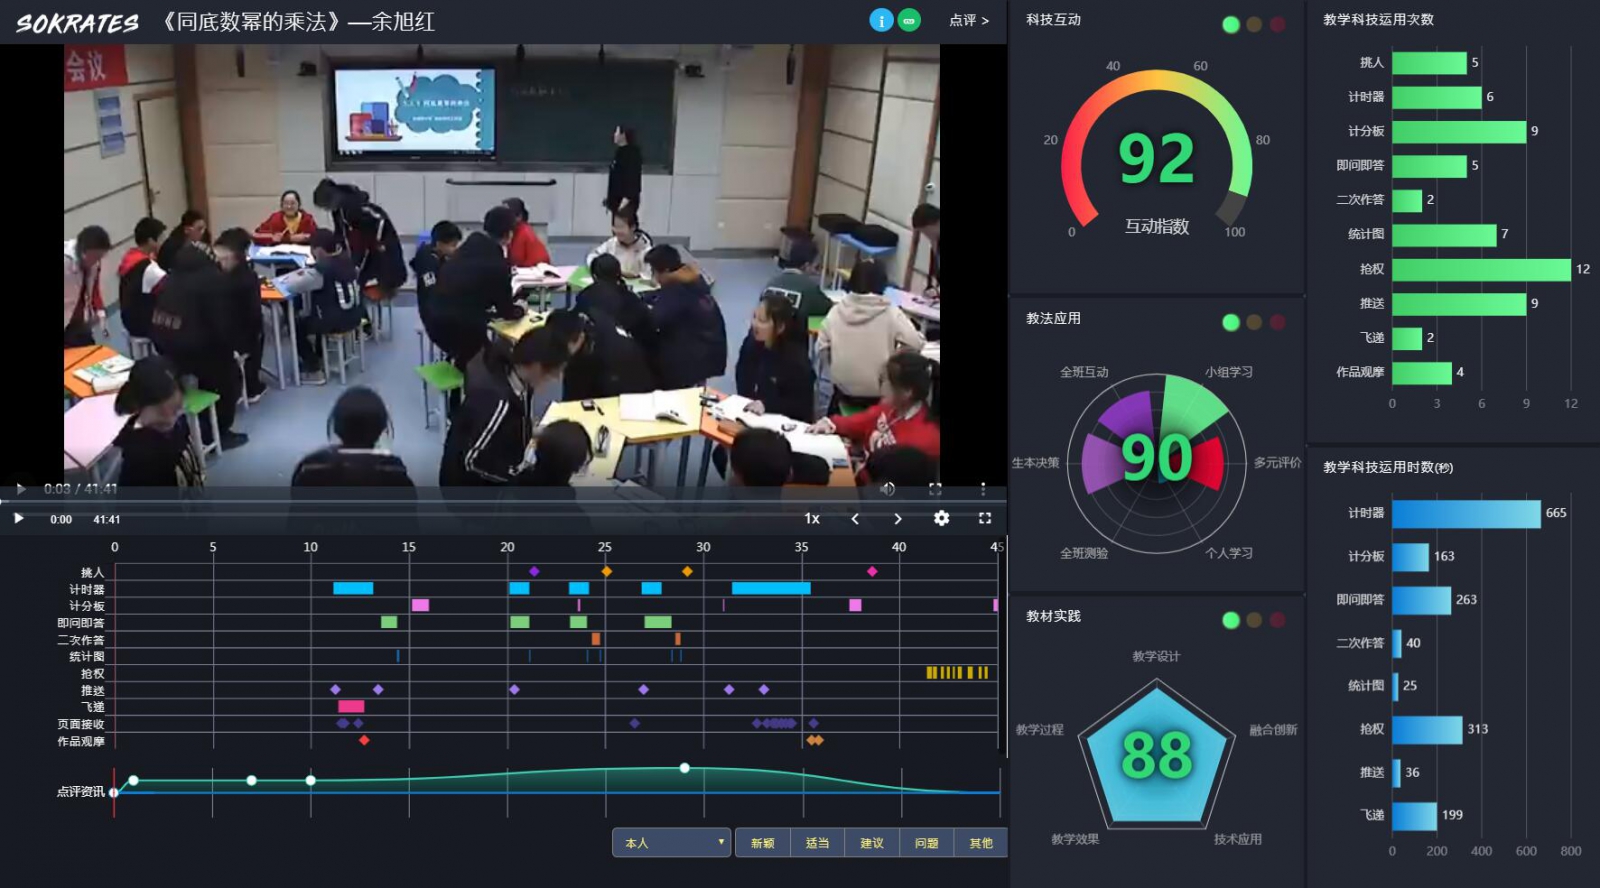The width and height of the screenshot is (1600, 888).
Task: Change the 1x playback speed
Action: point(812,518)
